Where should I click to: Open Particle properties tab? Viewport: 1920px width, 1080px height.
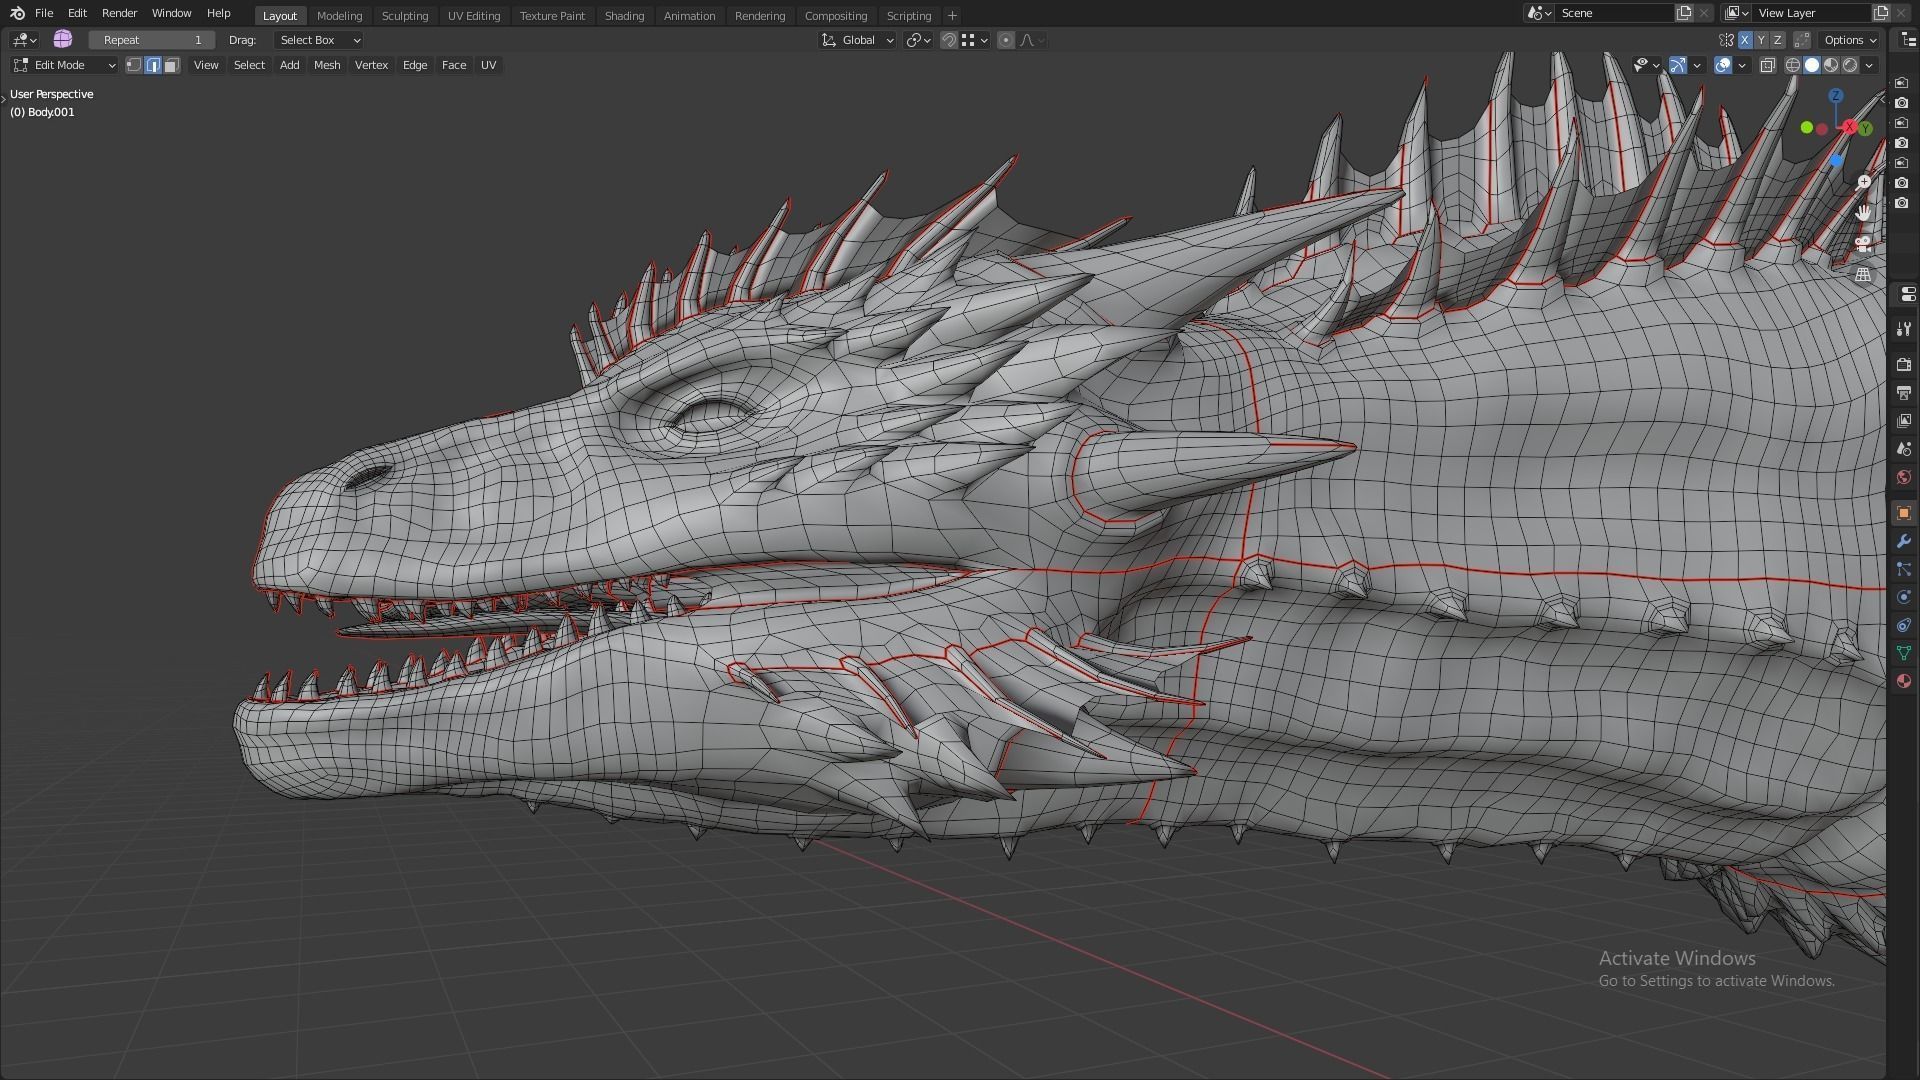click(1904, 569)
